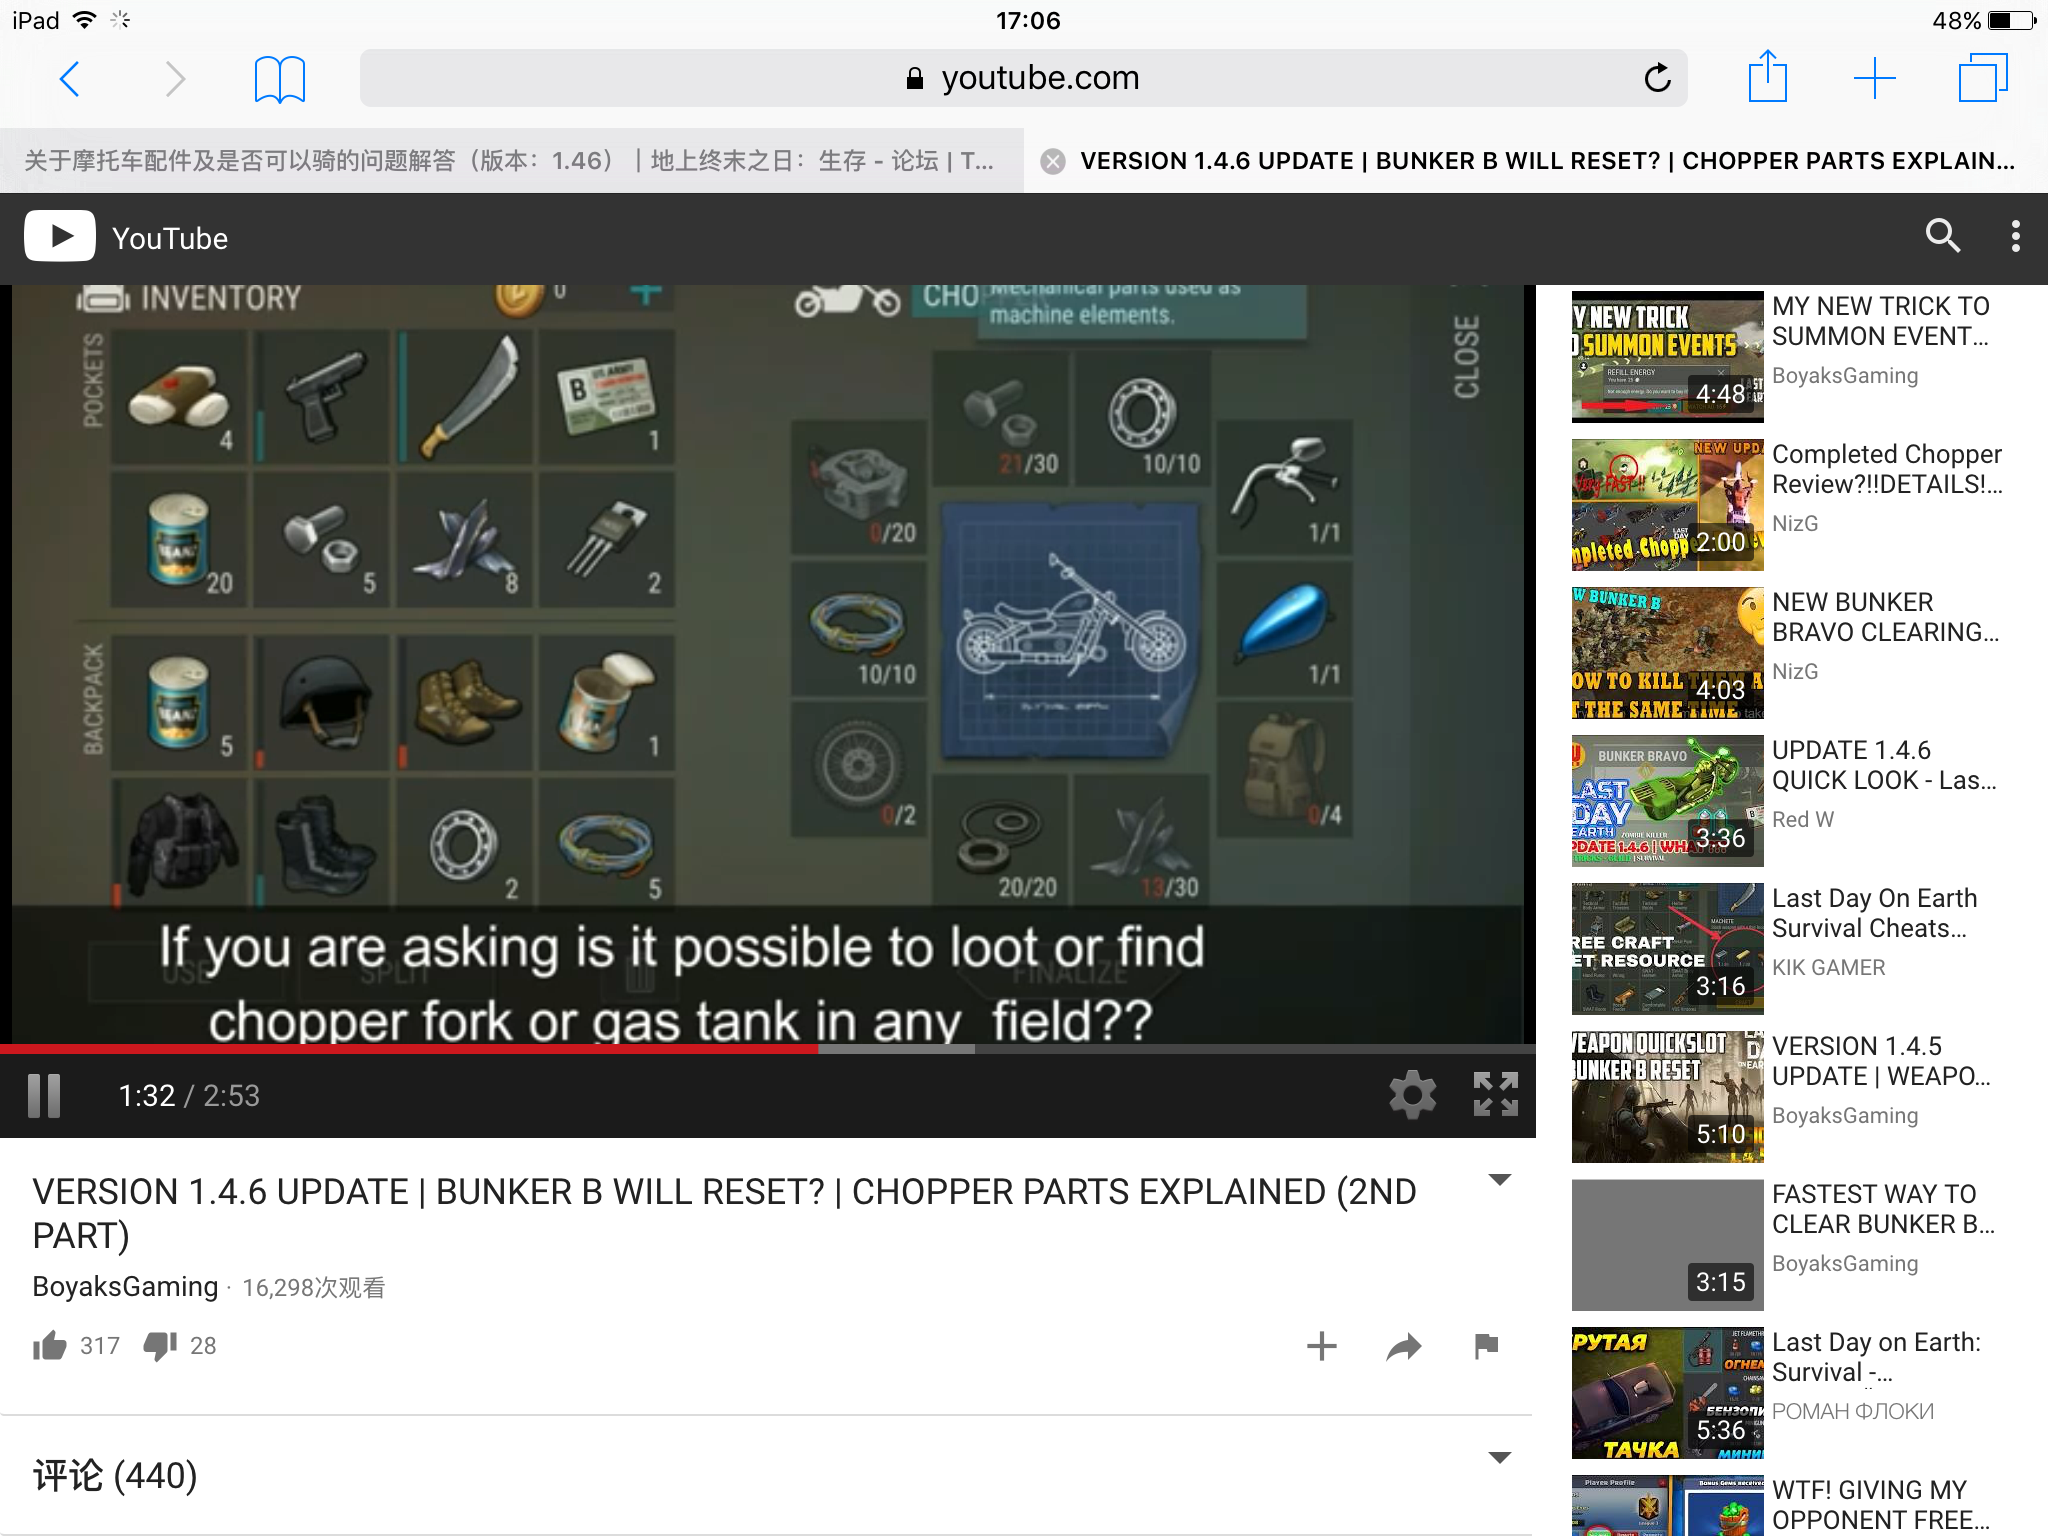Go back with Safari back arrow
The height and width of the screenshot is (1536, 2048).
70,78
